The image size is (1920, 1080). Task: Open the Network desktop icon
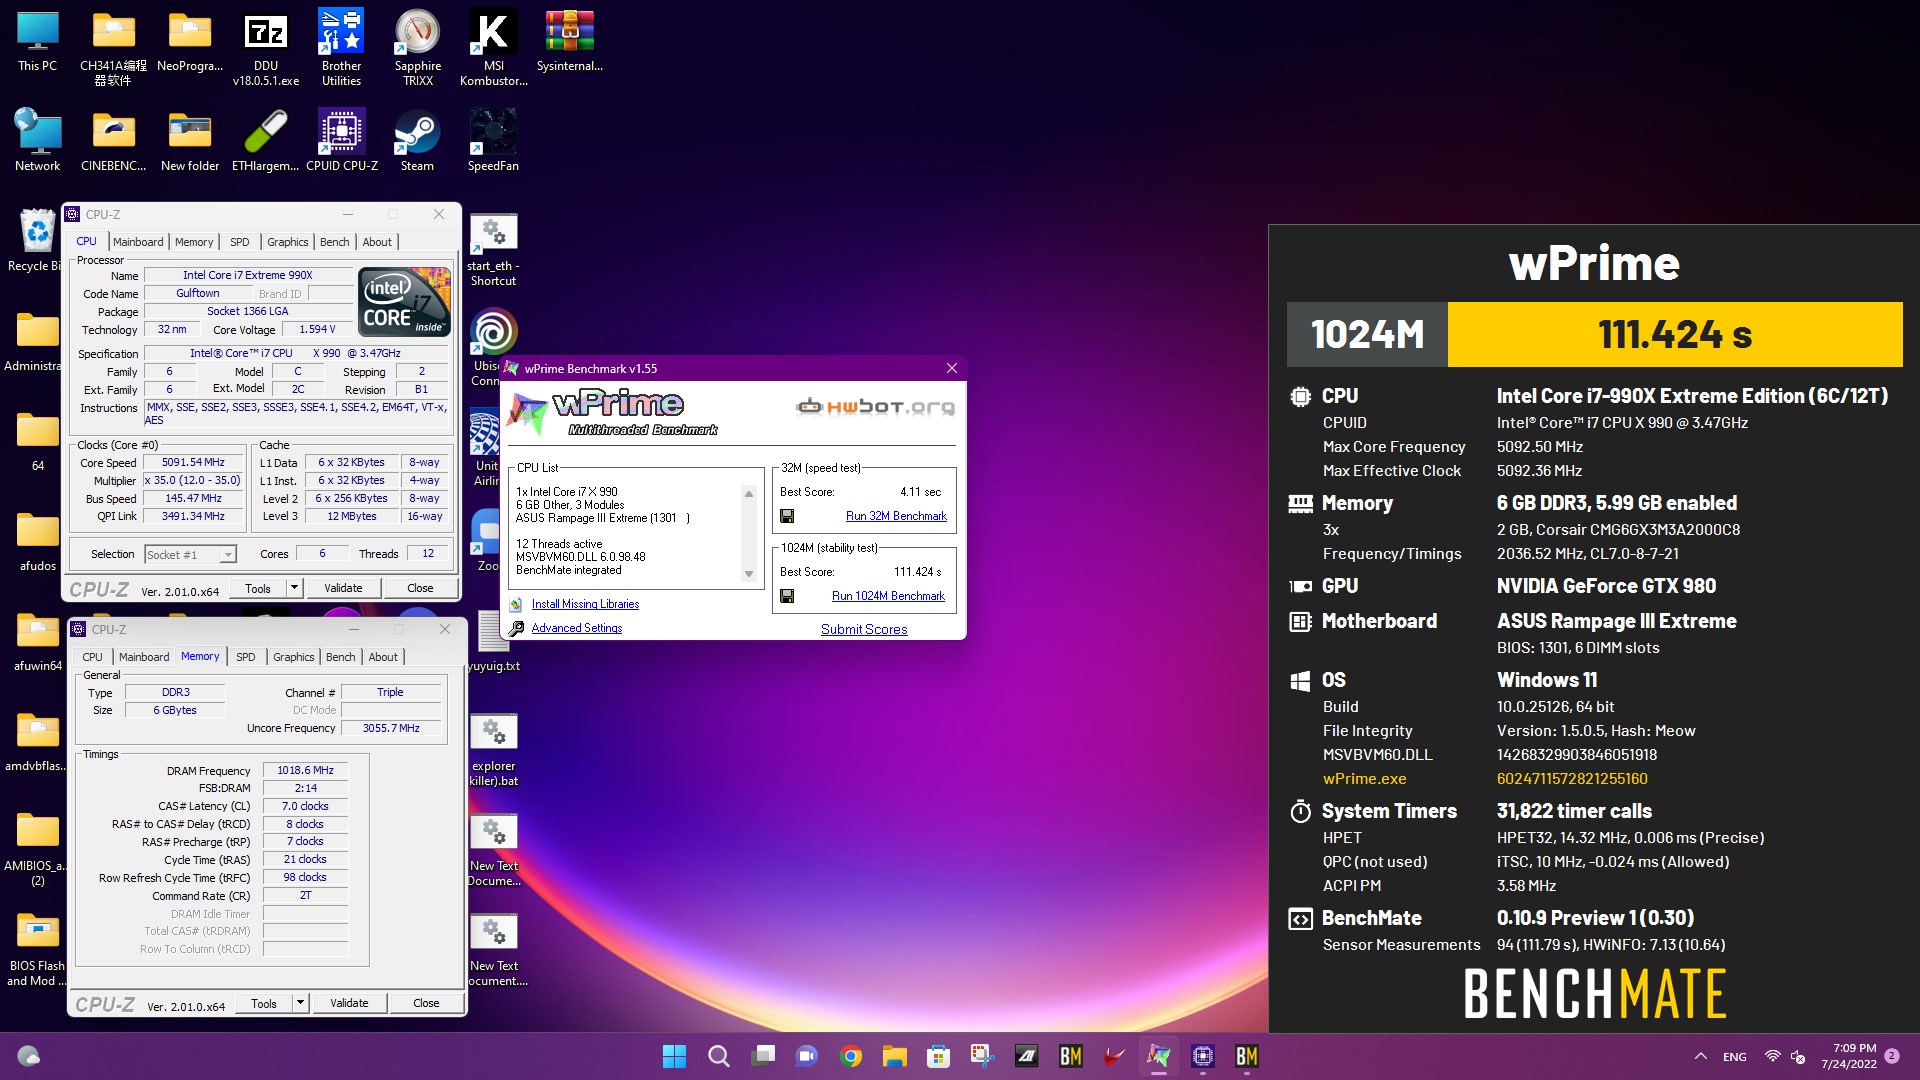pos(37,140)
